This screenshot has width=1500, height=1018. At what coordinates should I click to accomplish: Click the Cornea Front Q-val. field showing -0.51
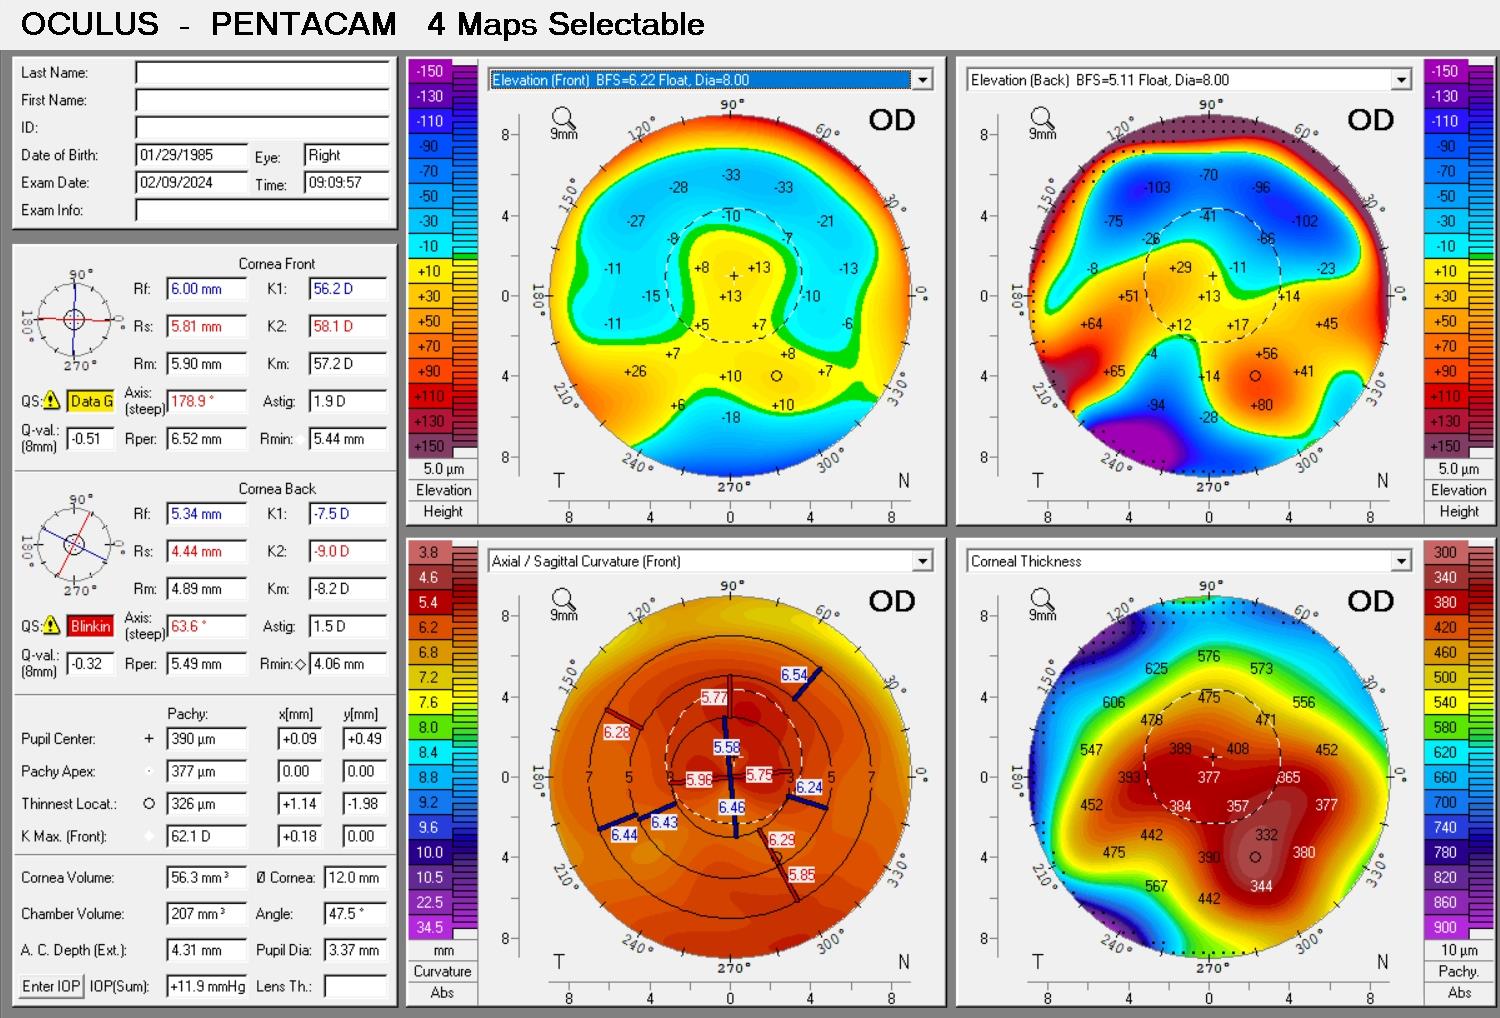tap(90, 438)
